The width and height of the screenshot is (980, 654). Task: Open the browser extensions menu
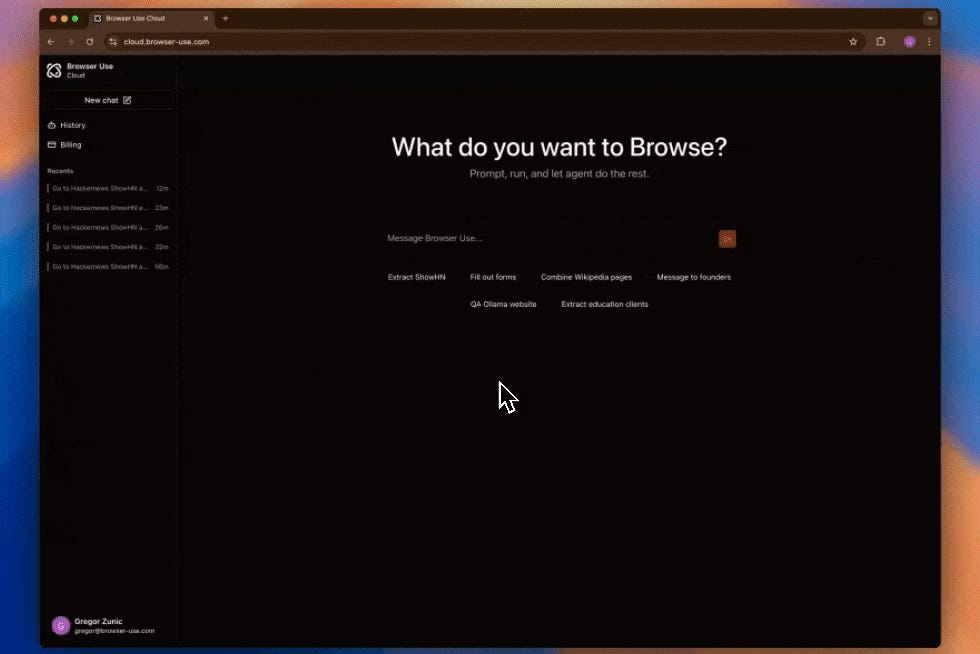(881, 42)
